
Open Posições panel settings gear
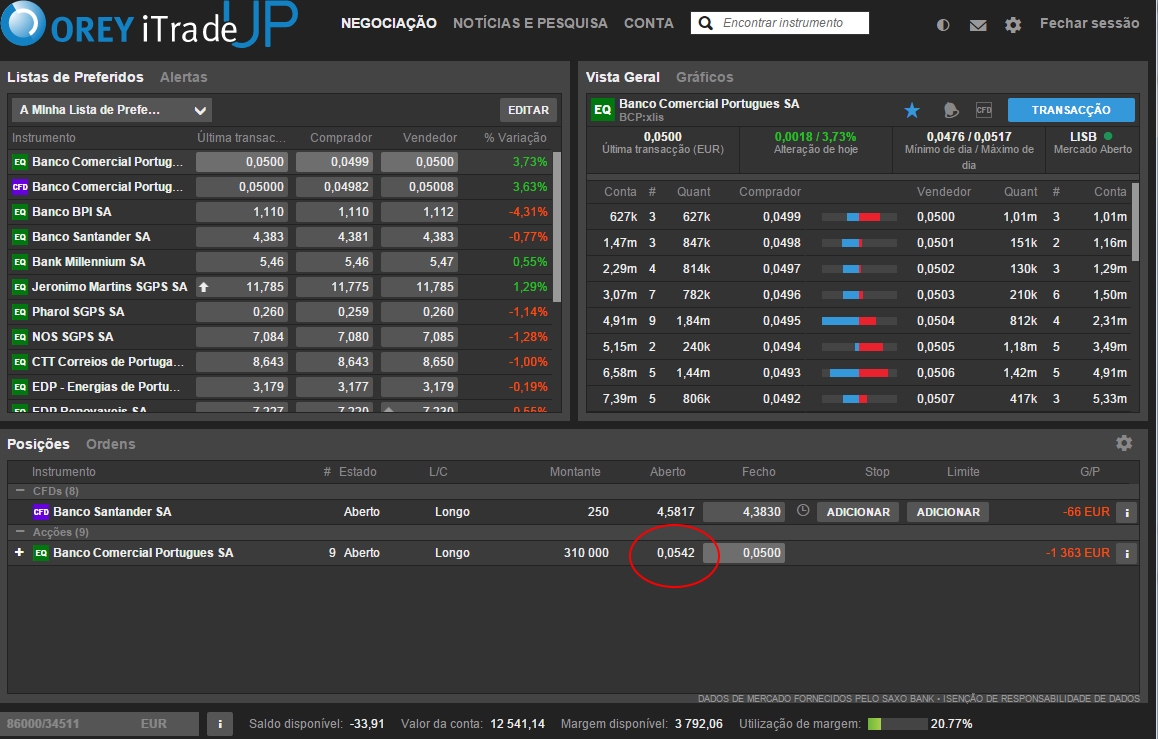[1124, 443]
